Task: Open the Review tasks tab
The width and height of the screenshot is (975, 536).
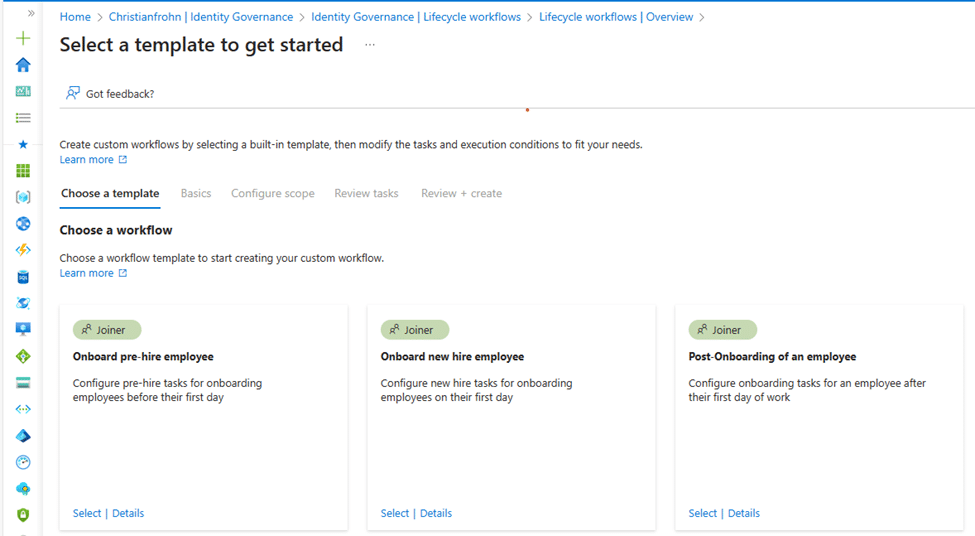Action: click(x=366, y=193)
